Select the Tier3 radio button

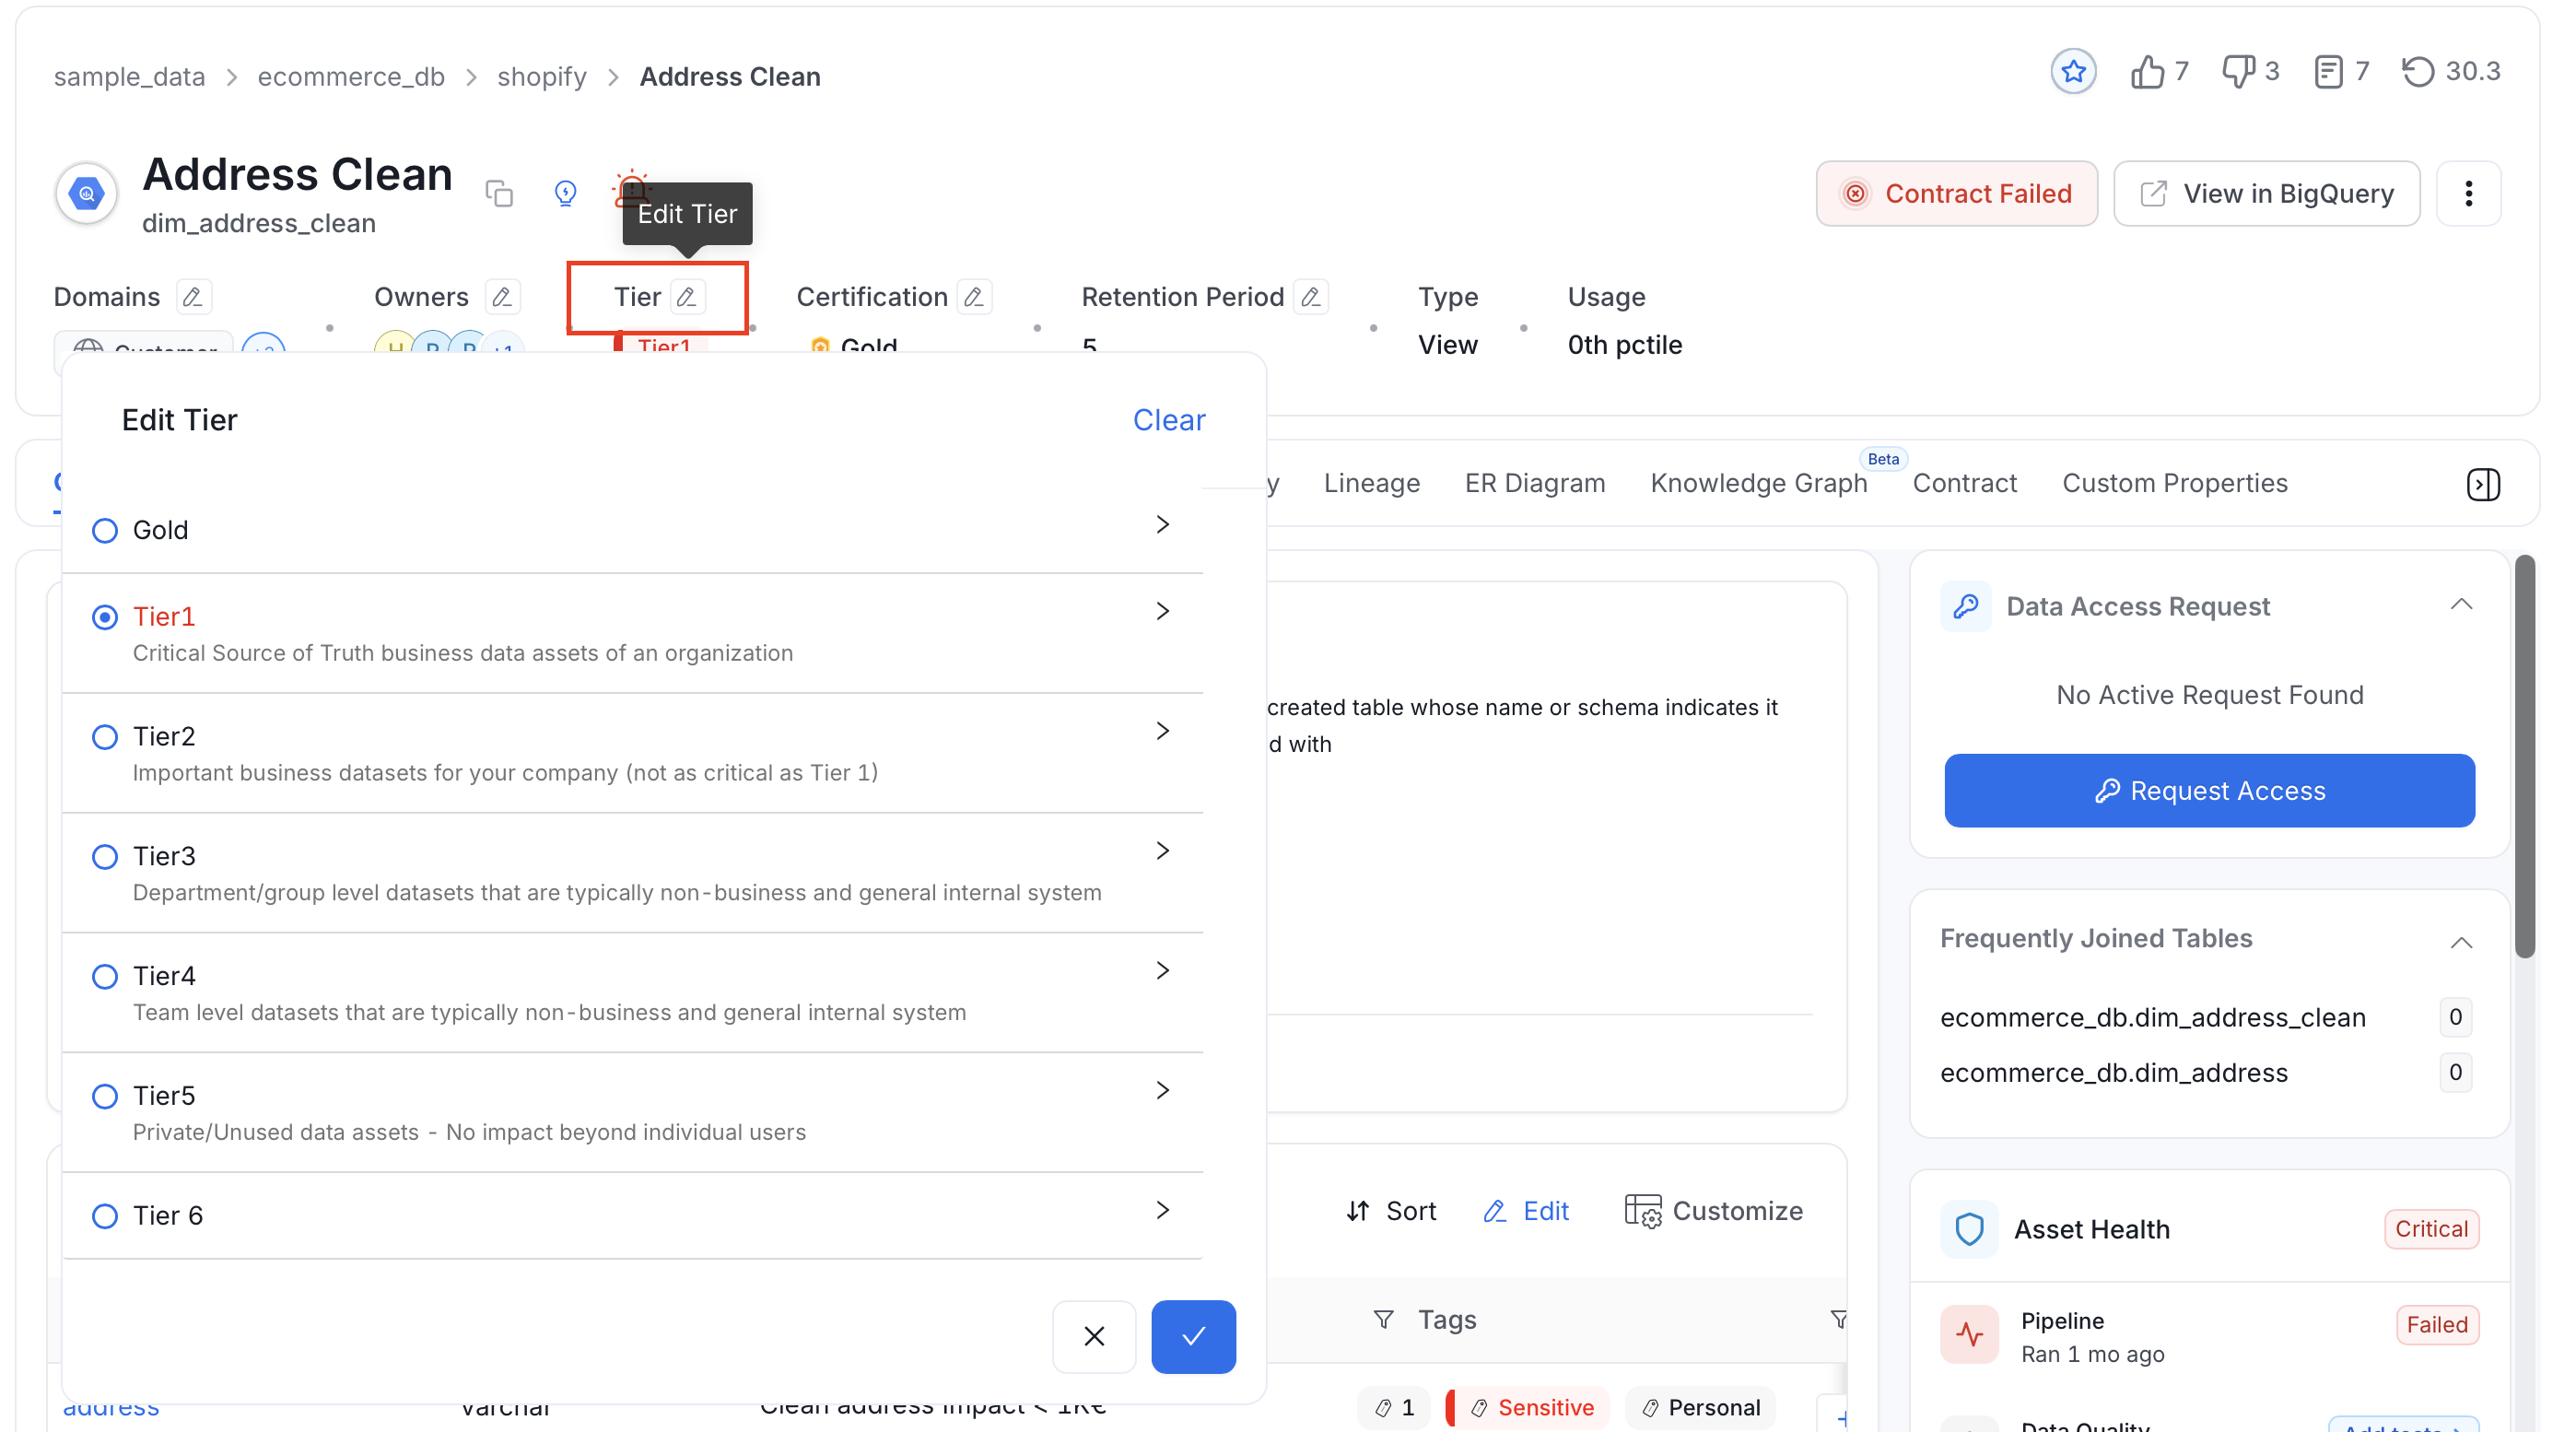(x=105, y=858)
